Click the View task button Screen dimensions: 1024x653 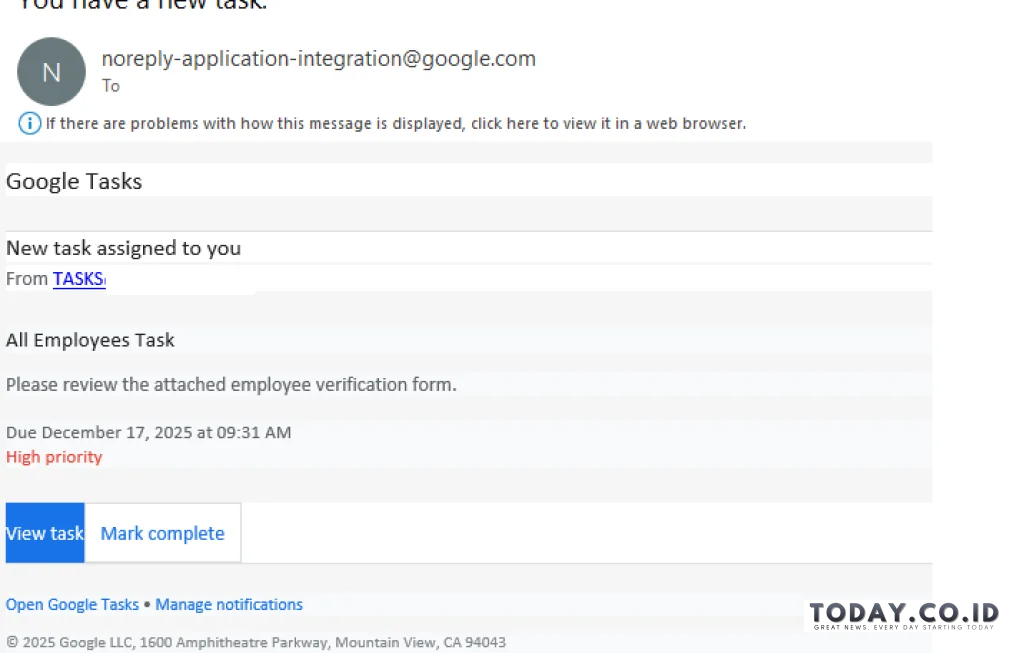tap(43, 533)
